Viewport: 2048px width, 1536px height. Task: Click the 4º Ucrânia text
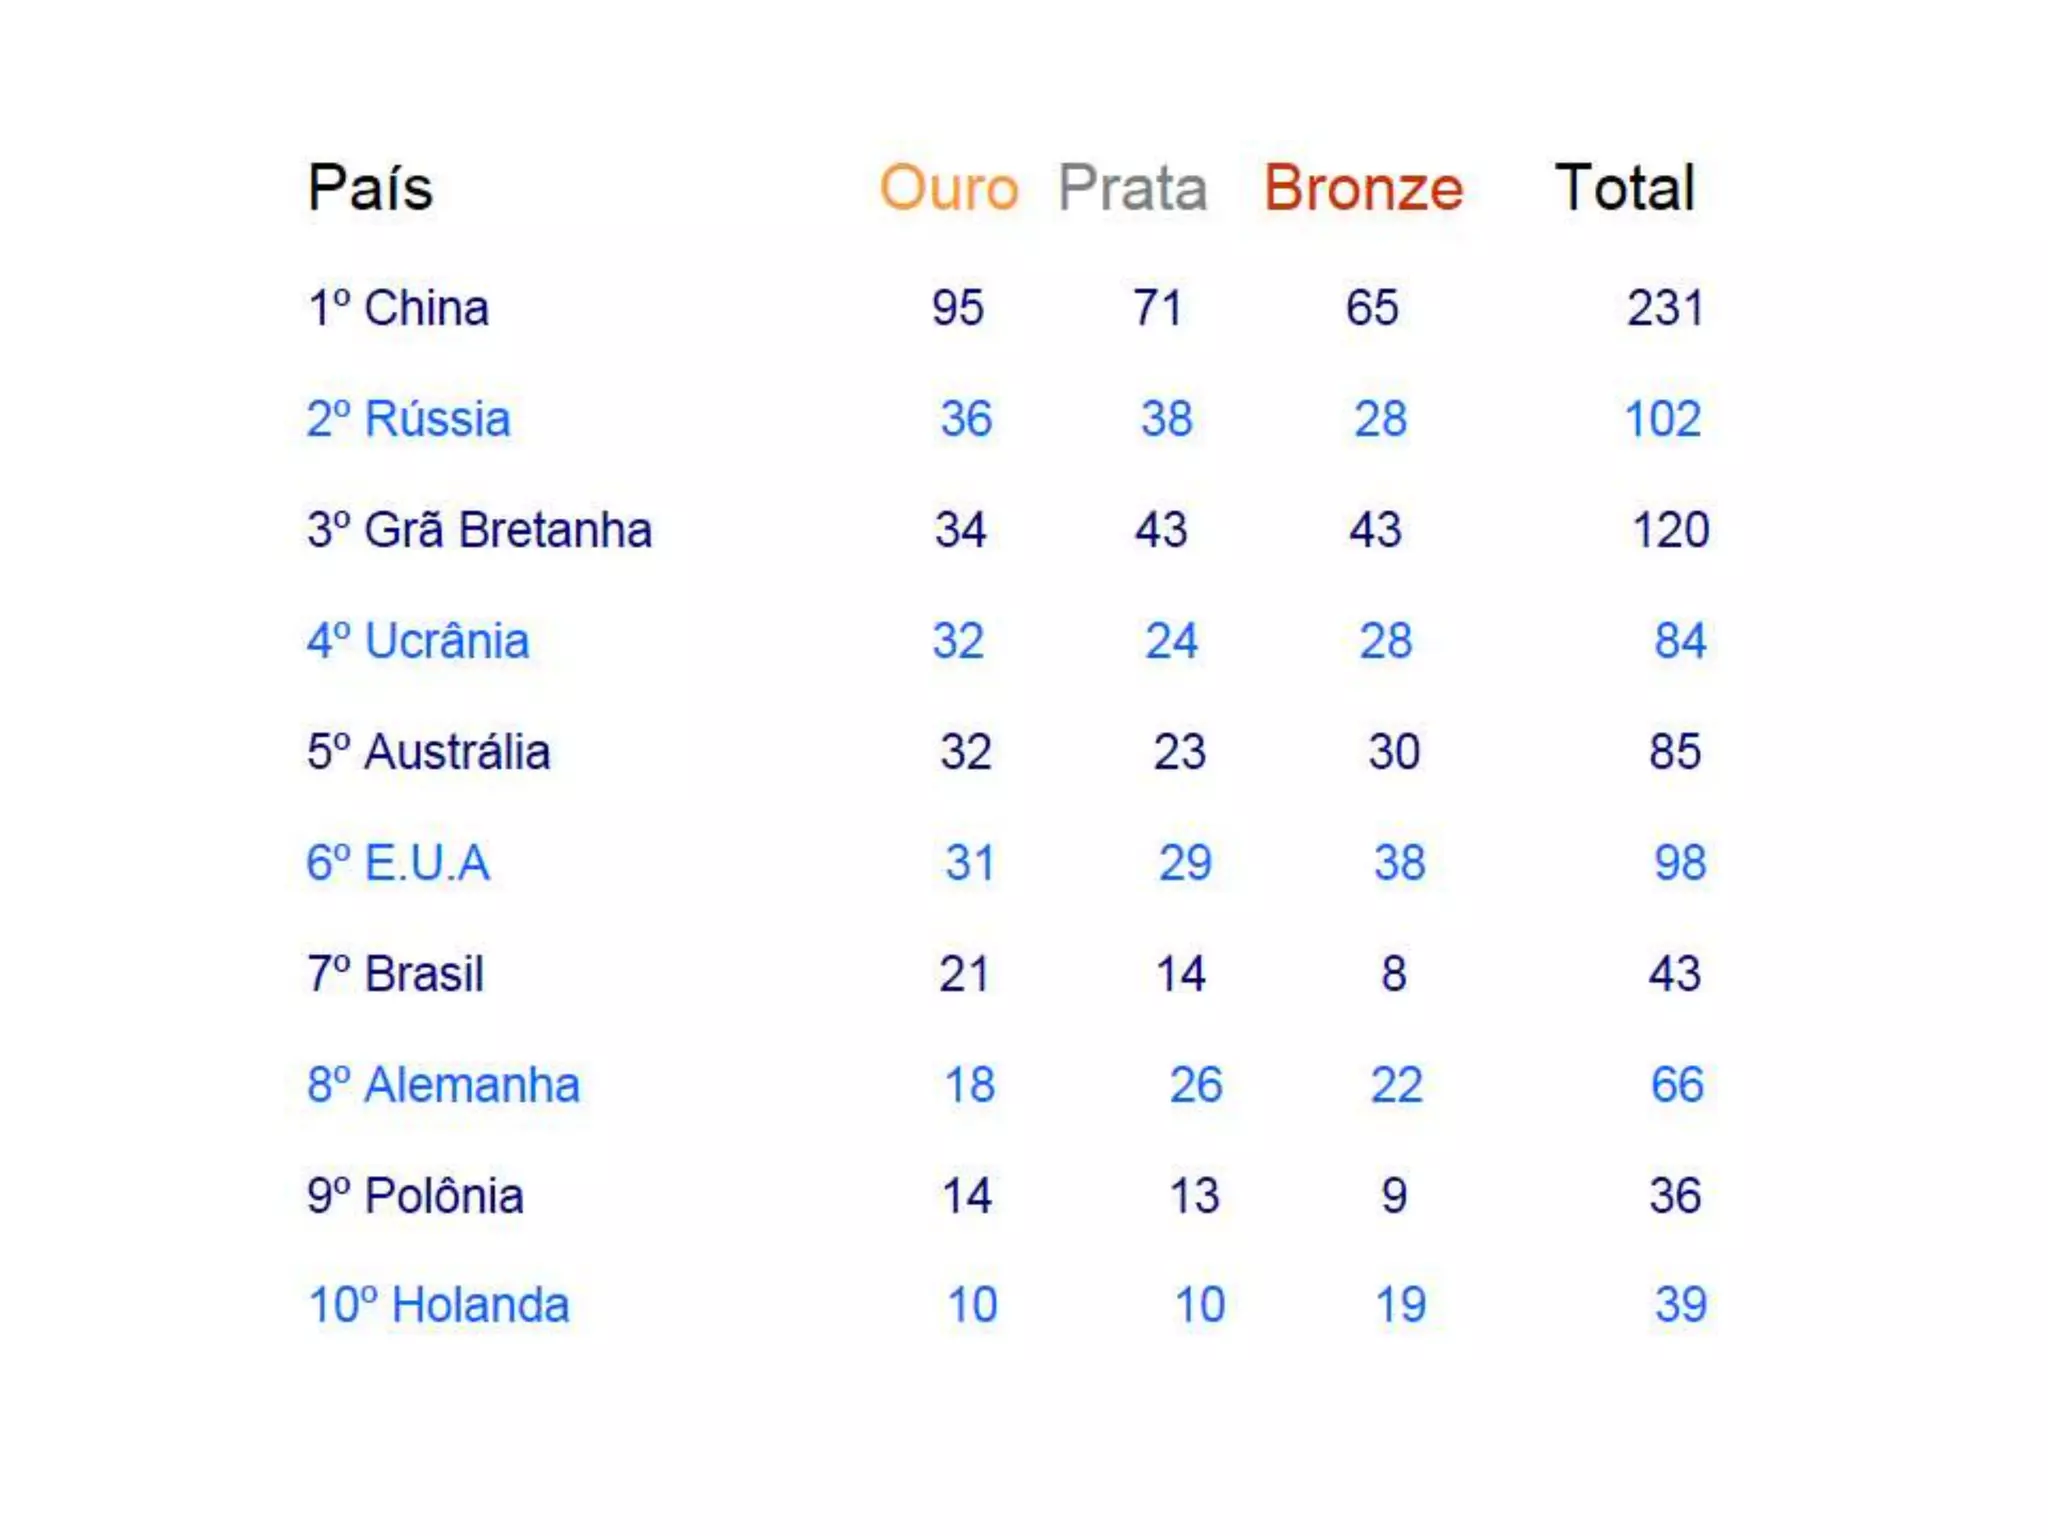click(x=417, y=641)
